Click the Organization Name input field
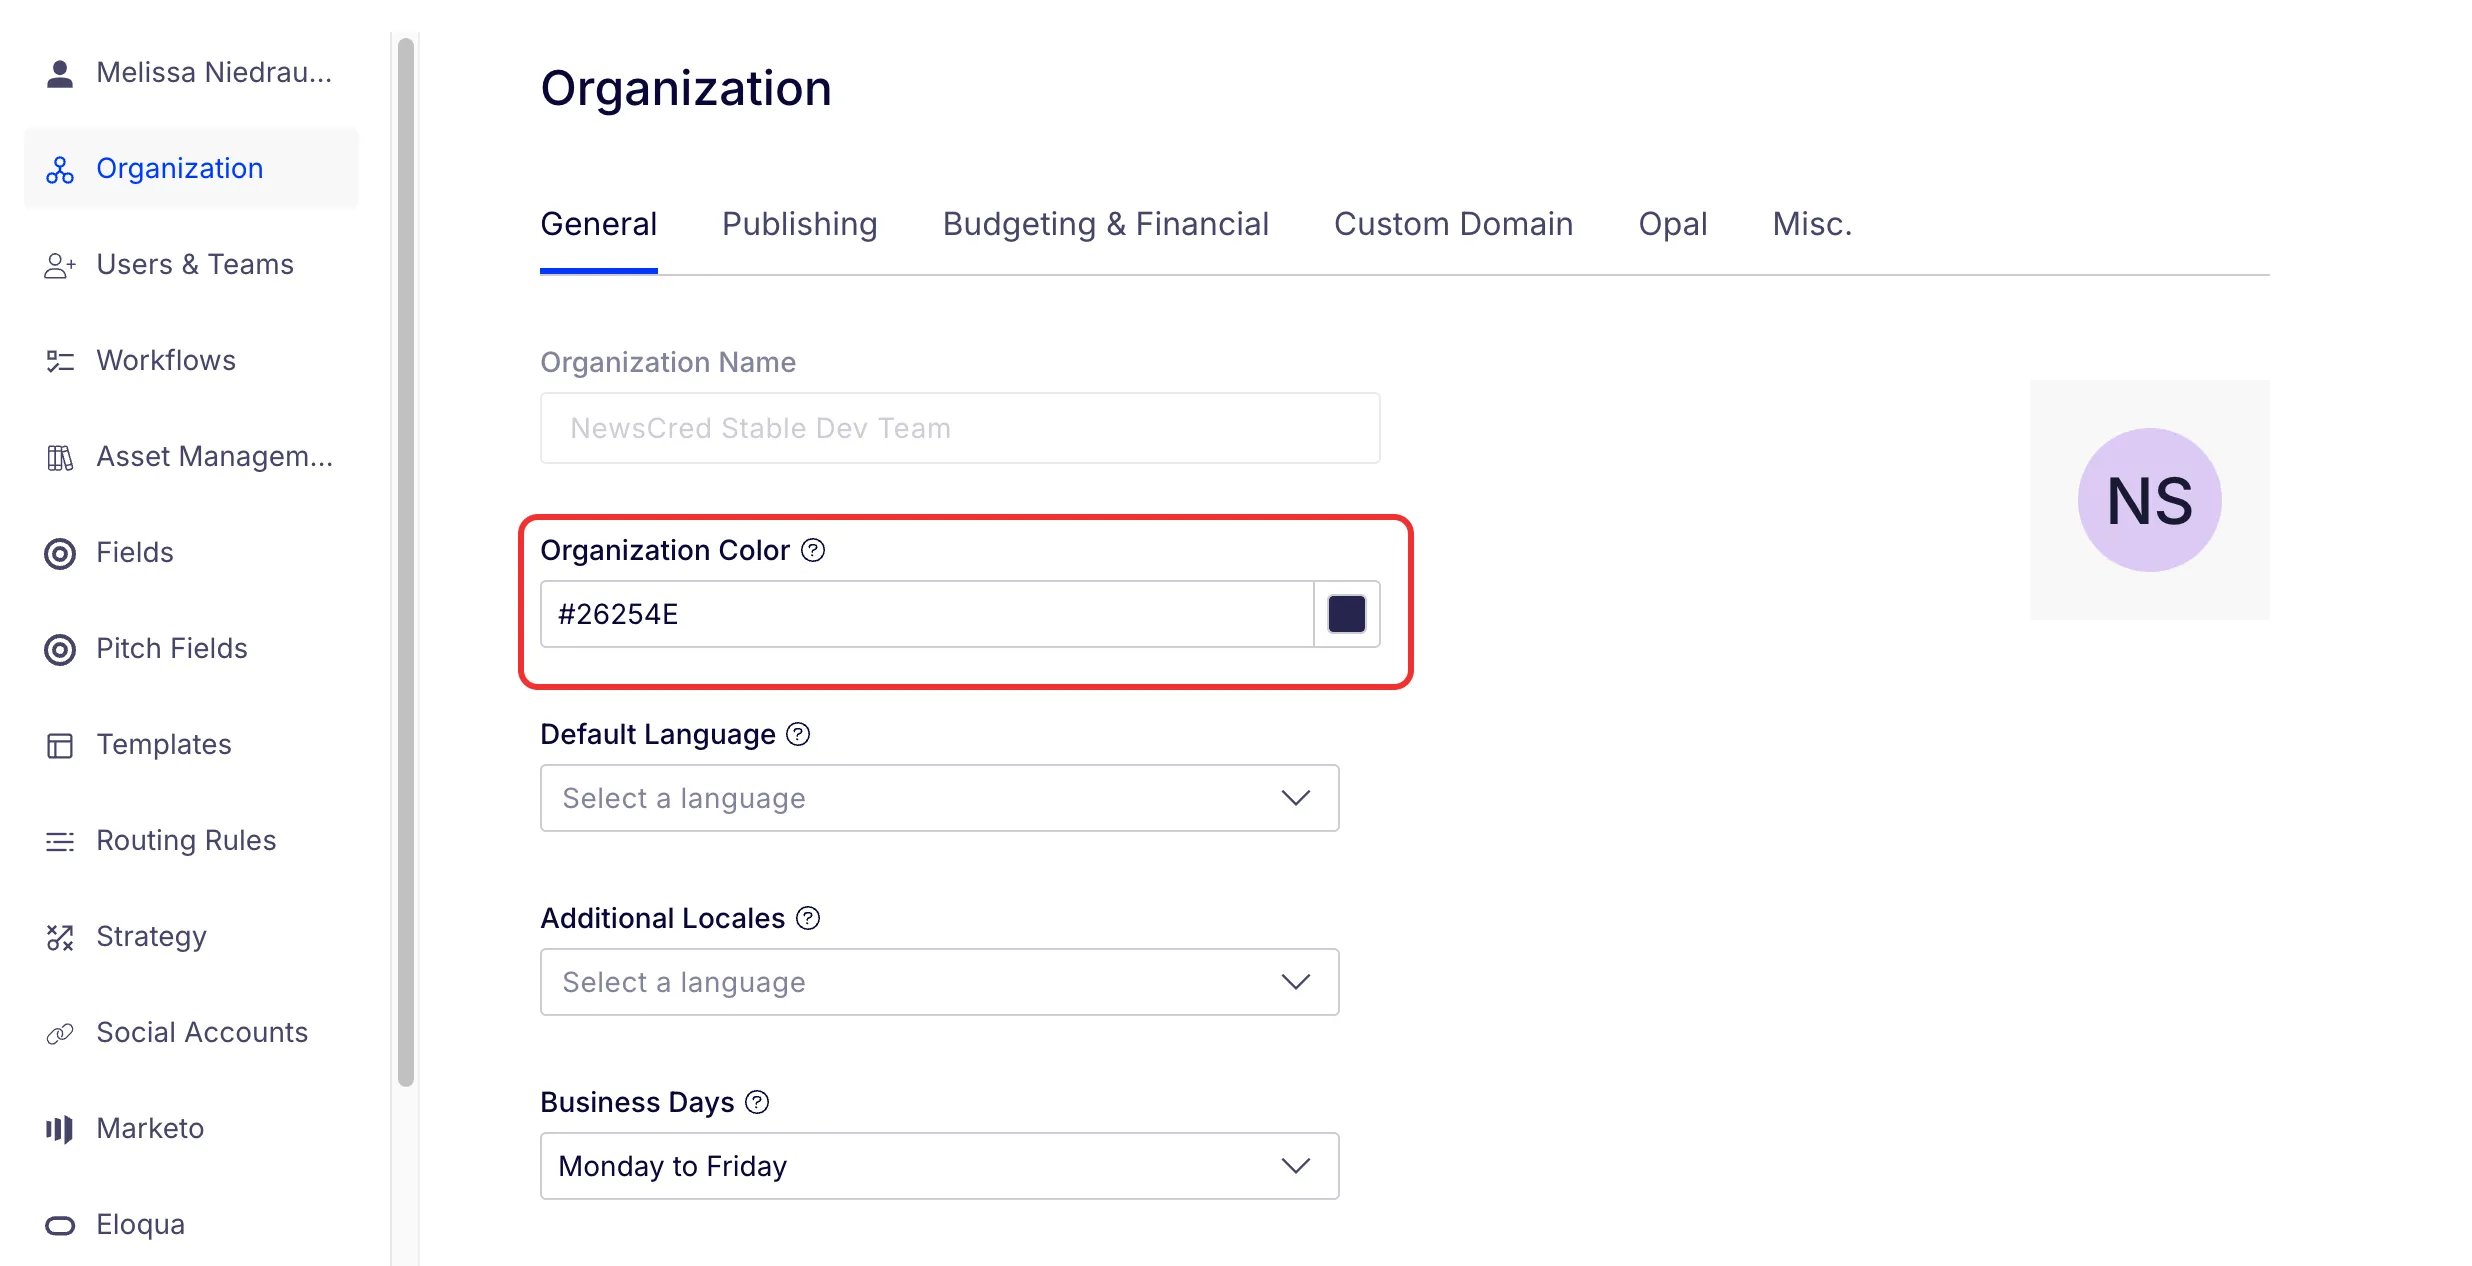The width and height of the screenshot is (2472, 1266). click(960, 428)
